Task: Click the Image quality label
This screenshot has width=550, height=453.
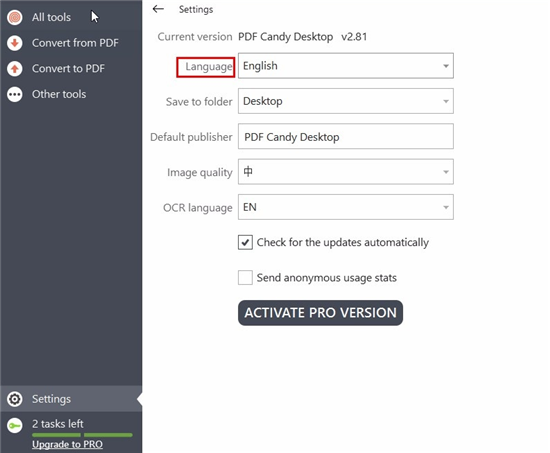Action: 200,172
